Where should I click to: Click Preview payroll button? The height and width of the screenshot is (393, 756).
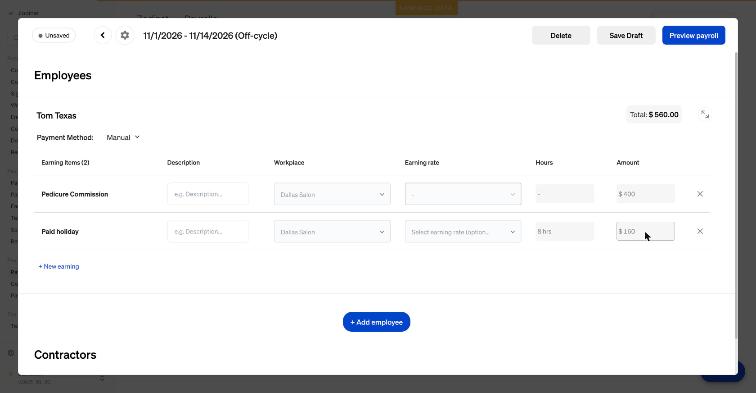click(x=693, y=36)
